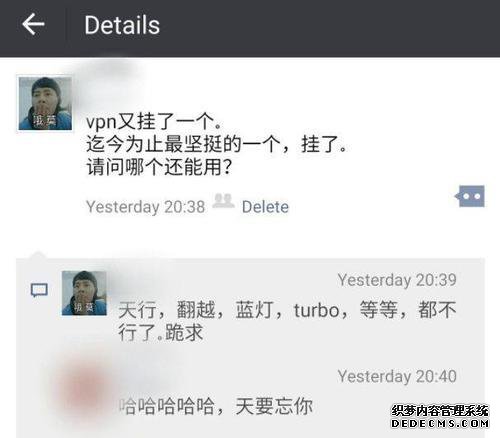Tap the two-person visibility icon beside Delete

tap(223, 201)
